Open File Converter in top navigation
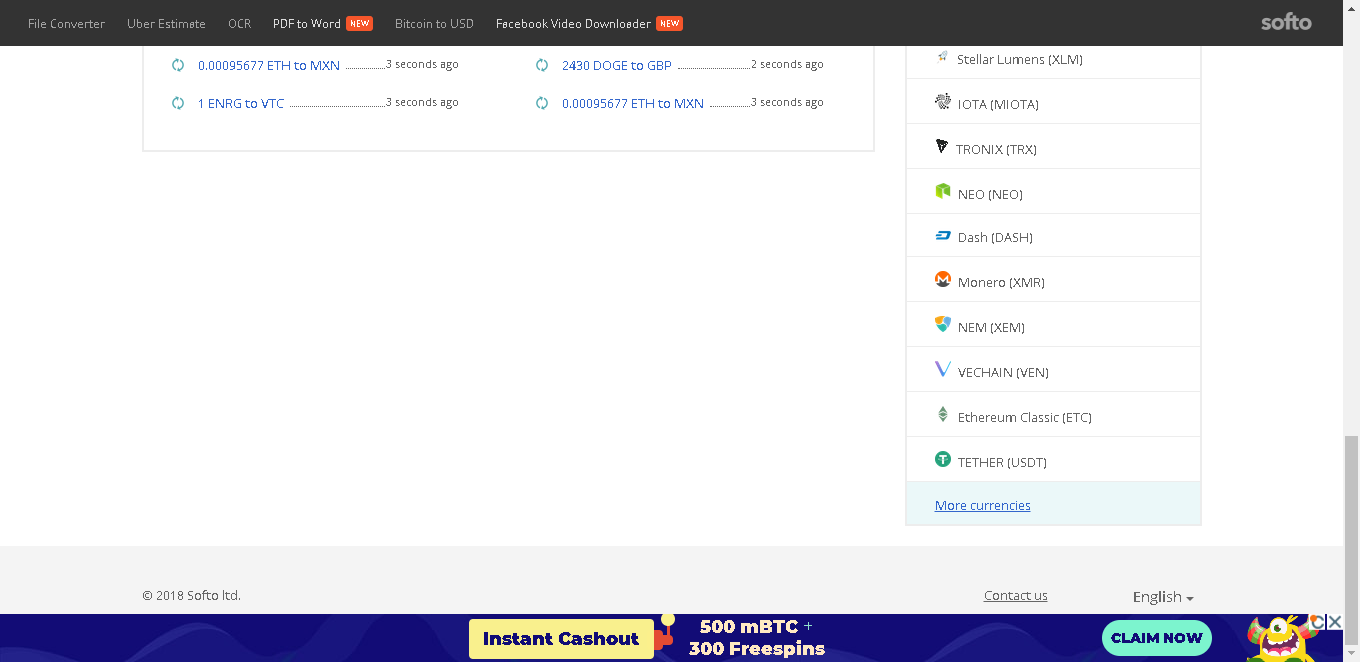 [66, 23]
